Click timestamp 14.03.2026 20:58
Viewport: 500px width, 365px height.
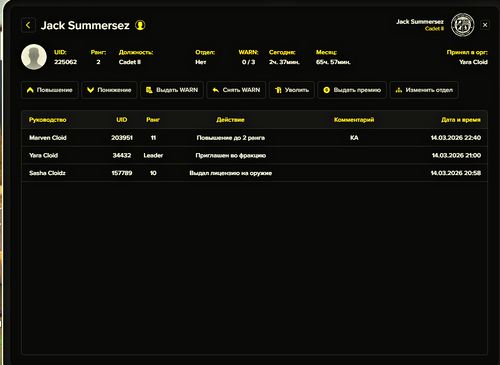pyautogui.click(x=456, y=173)
